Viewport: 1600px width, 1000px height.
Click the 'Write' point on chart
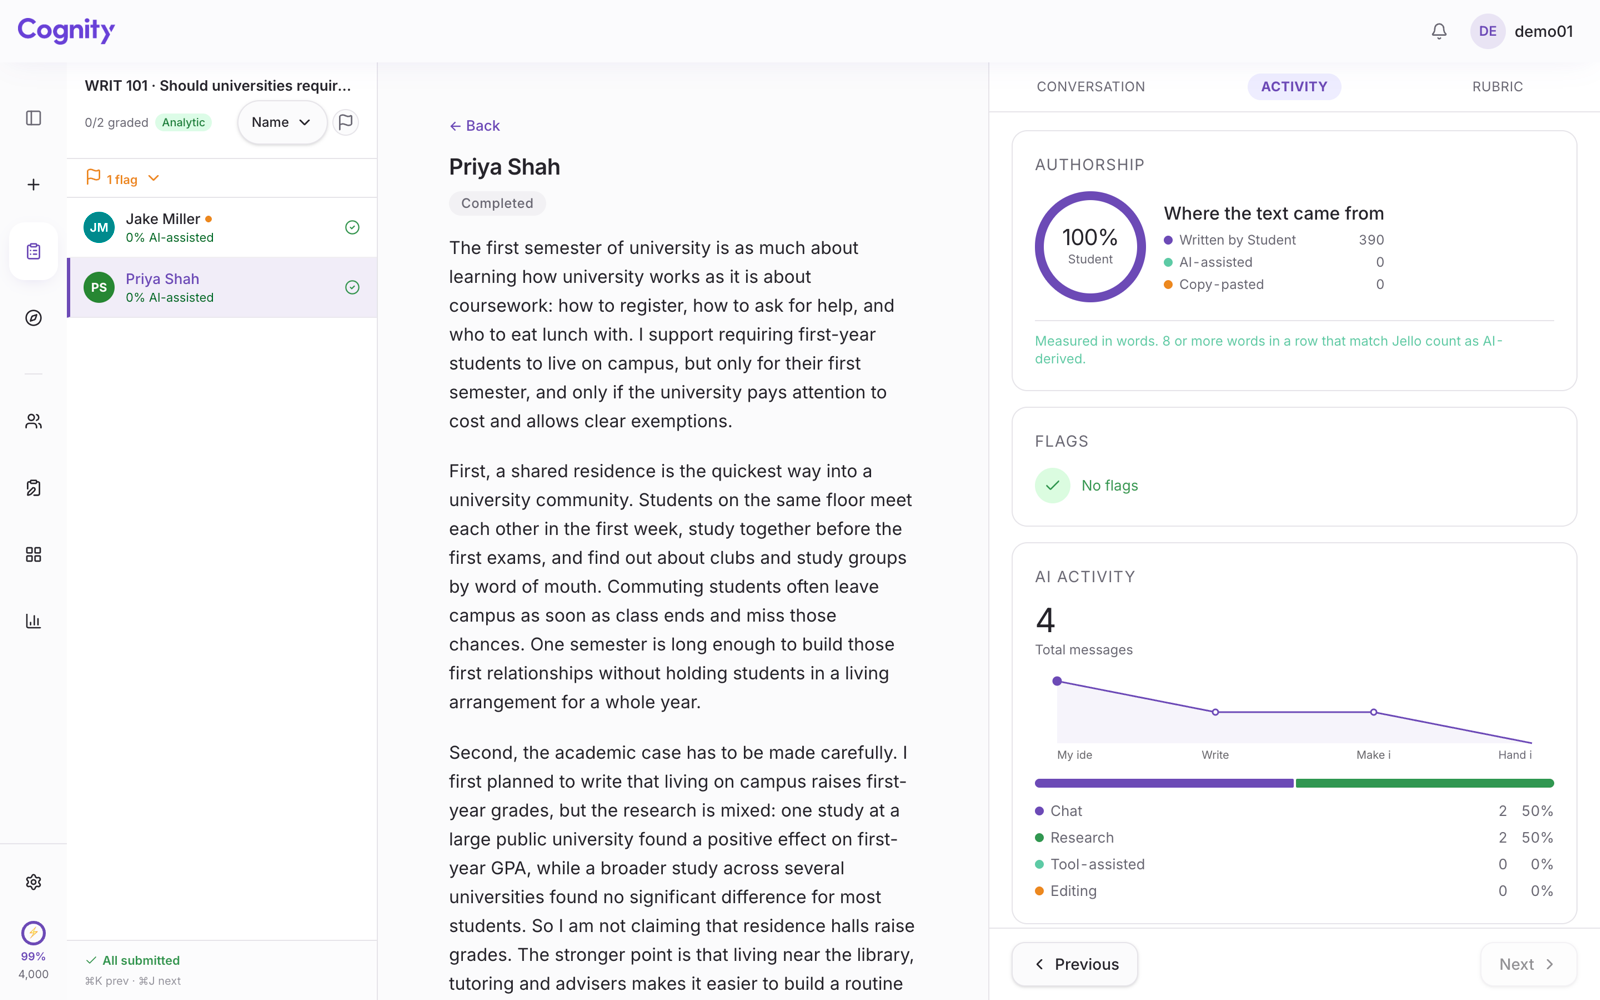pos(1215,712)
